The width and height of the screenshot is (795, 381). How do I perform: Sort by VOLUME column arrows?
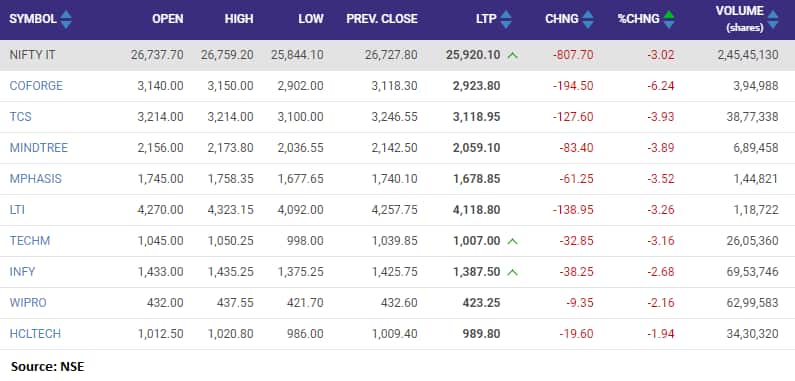pyautogui.click(x=773, y=19)
